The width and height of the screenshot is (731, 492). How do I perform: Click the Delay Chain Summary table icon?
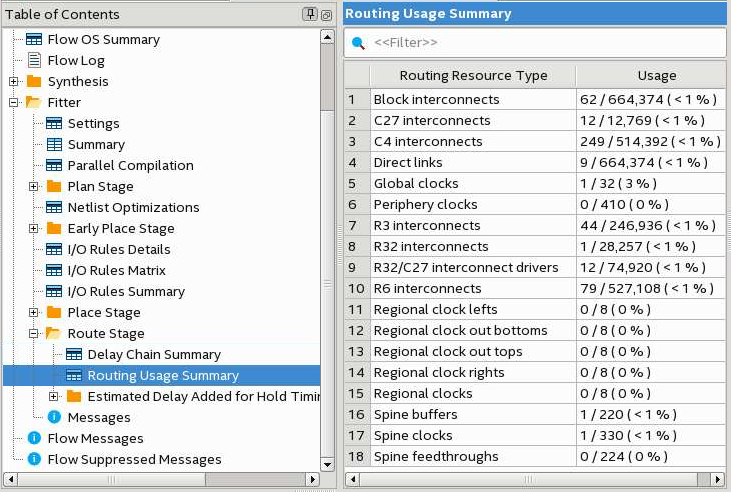click(74, 354)
